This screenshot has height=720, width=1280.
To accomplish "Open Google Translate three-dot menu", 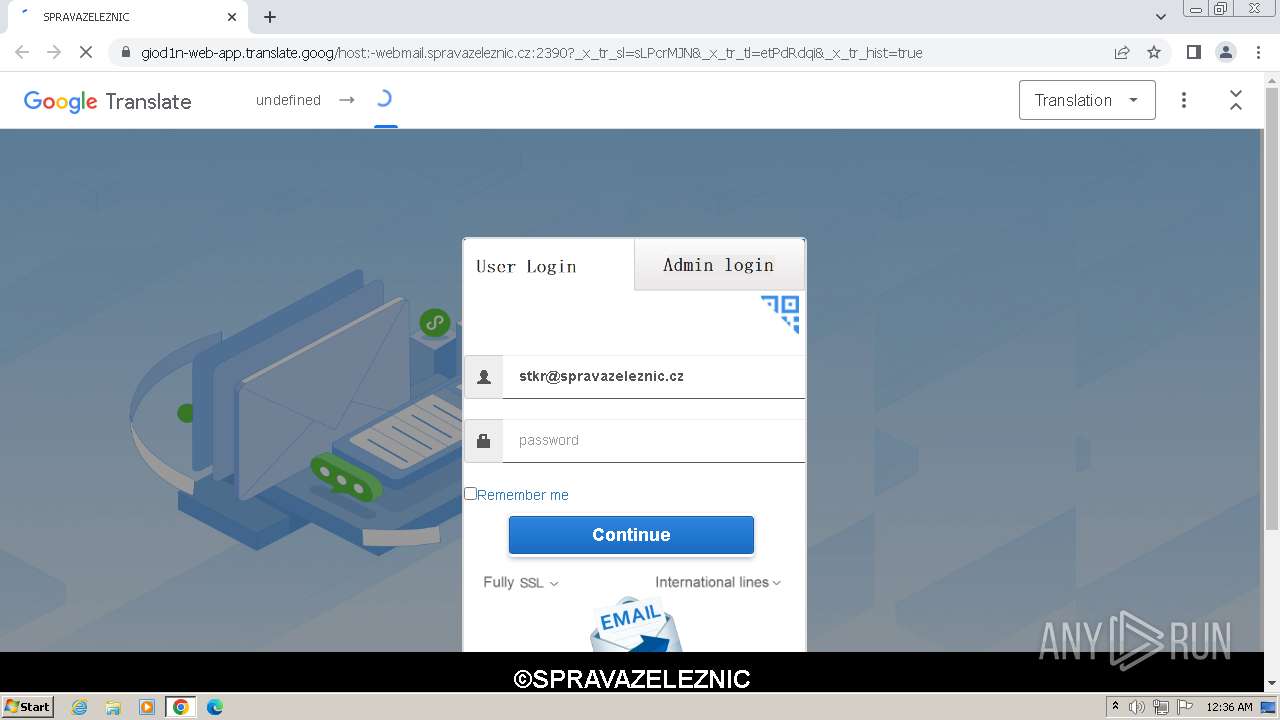I will 1184,100.
